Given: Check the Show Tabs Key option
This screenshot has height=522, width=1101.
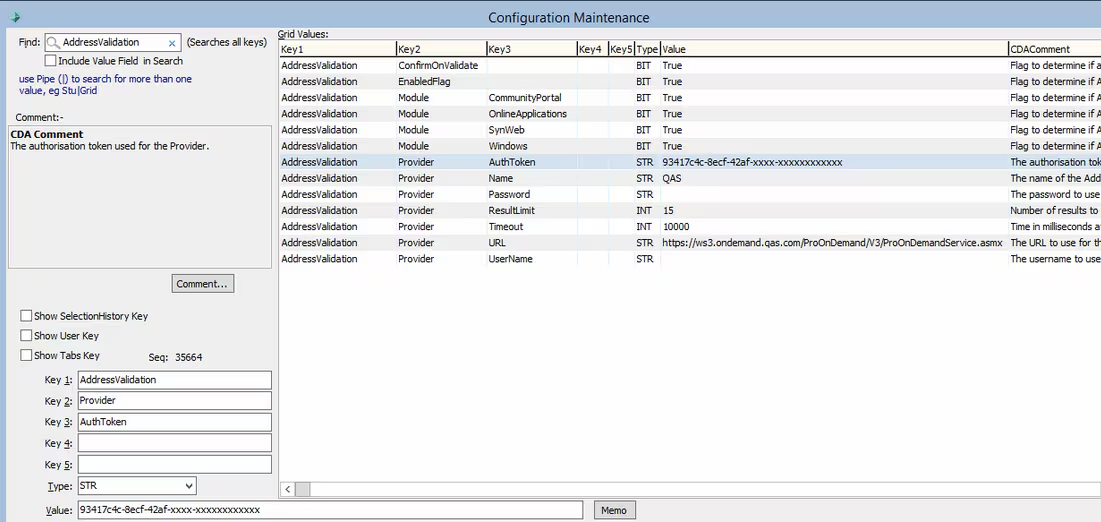Looking at the screenshot, I should click(26, 355).
